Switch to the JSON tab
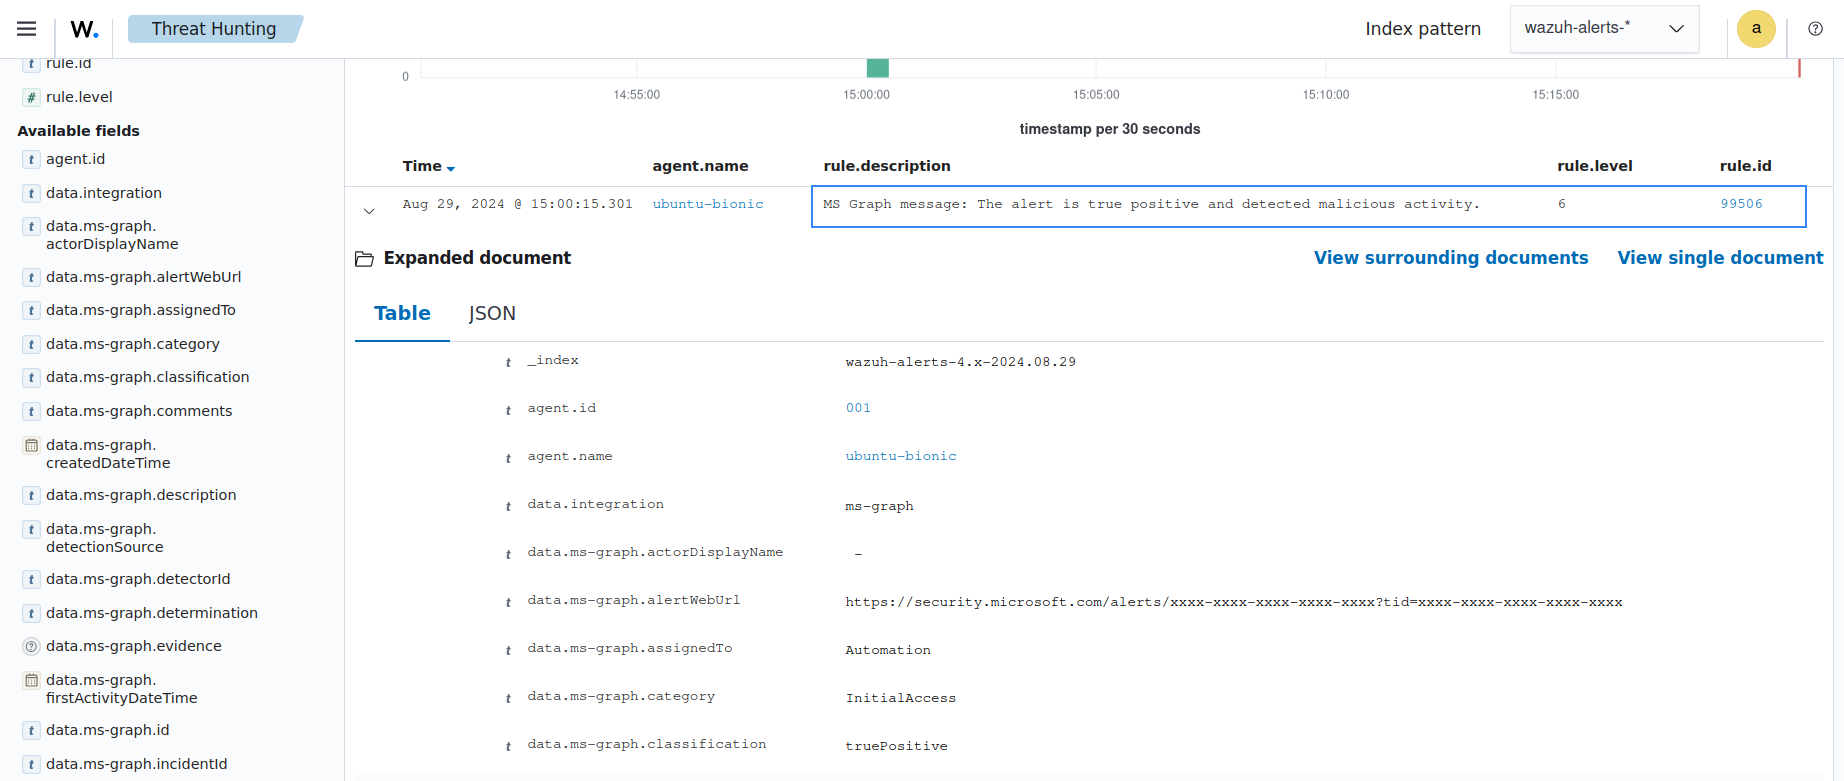This screenshot has height=781, width=1844. (x=492, y=314)
